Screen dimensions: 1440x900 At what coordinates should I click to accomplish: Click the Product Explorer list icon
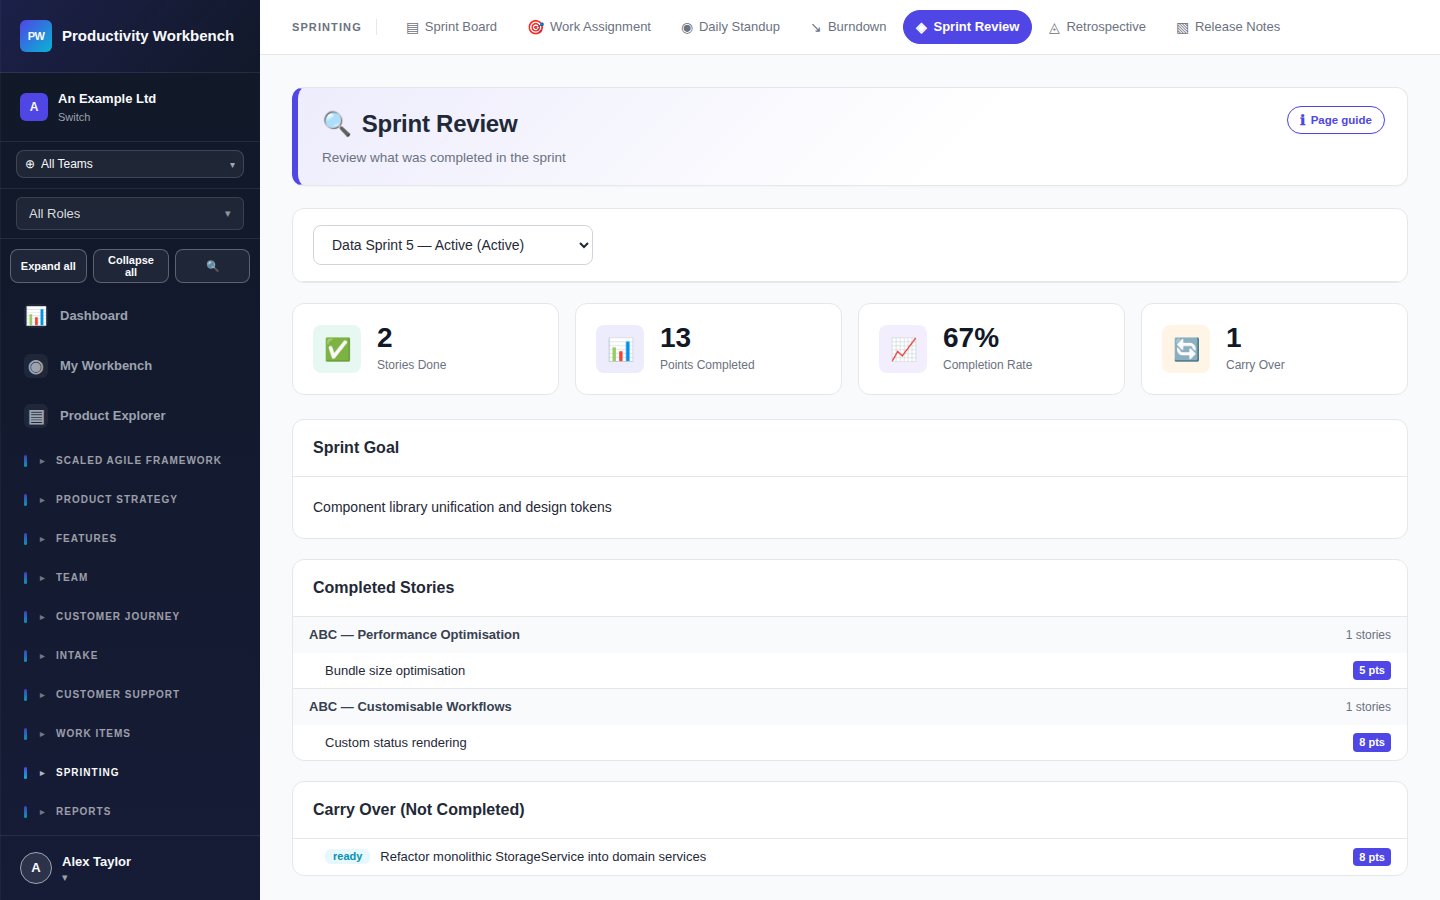[x=36, y=416]
